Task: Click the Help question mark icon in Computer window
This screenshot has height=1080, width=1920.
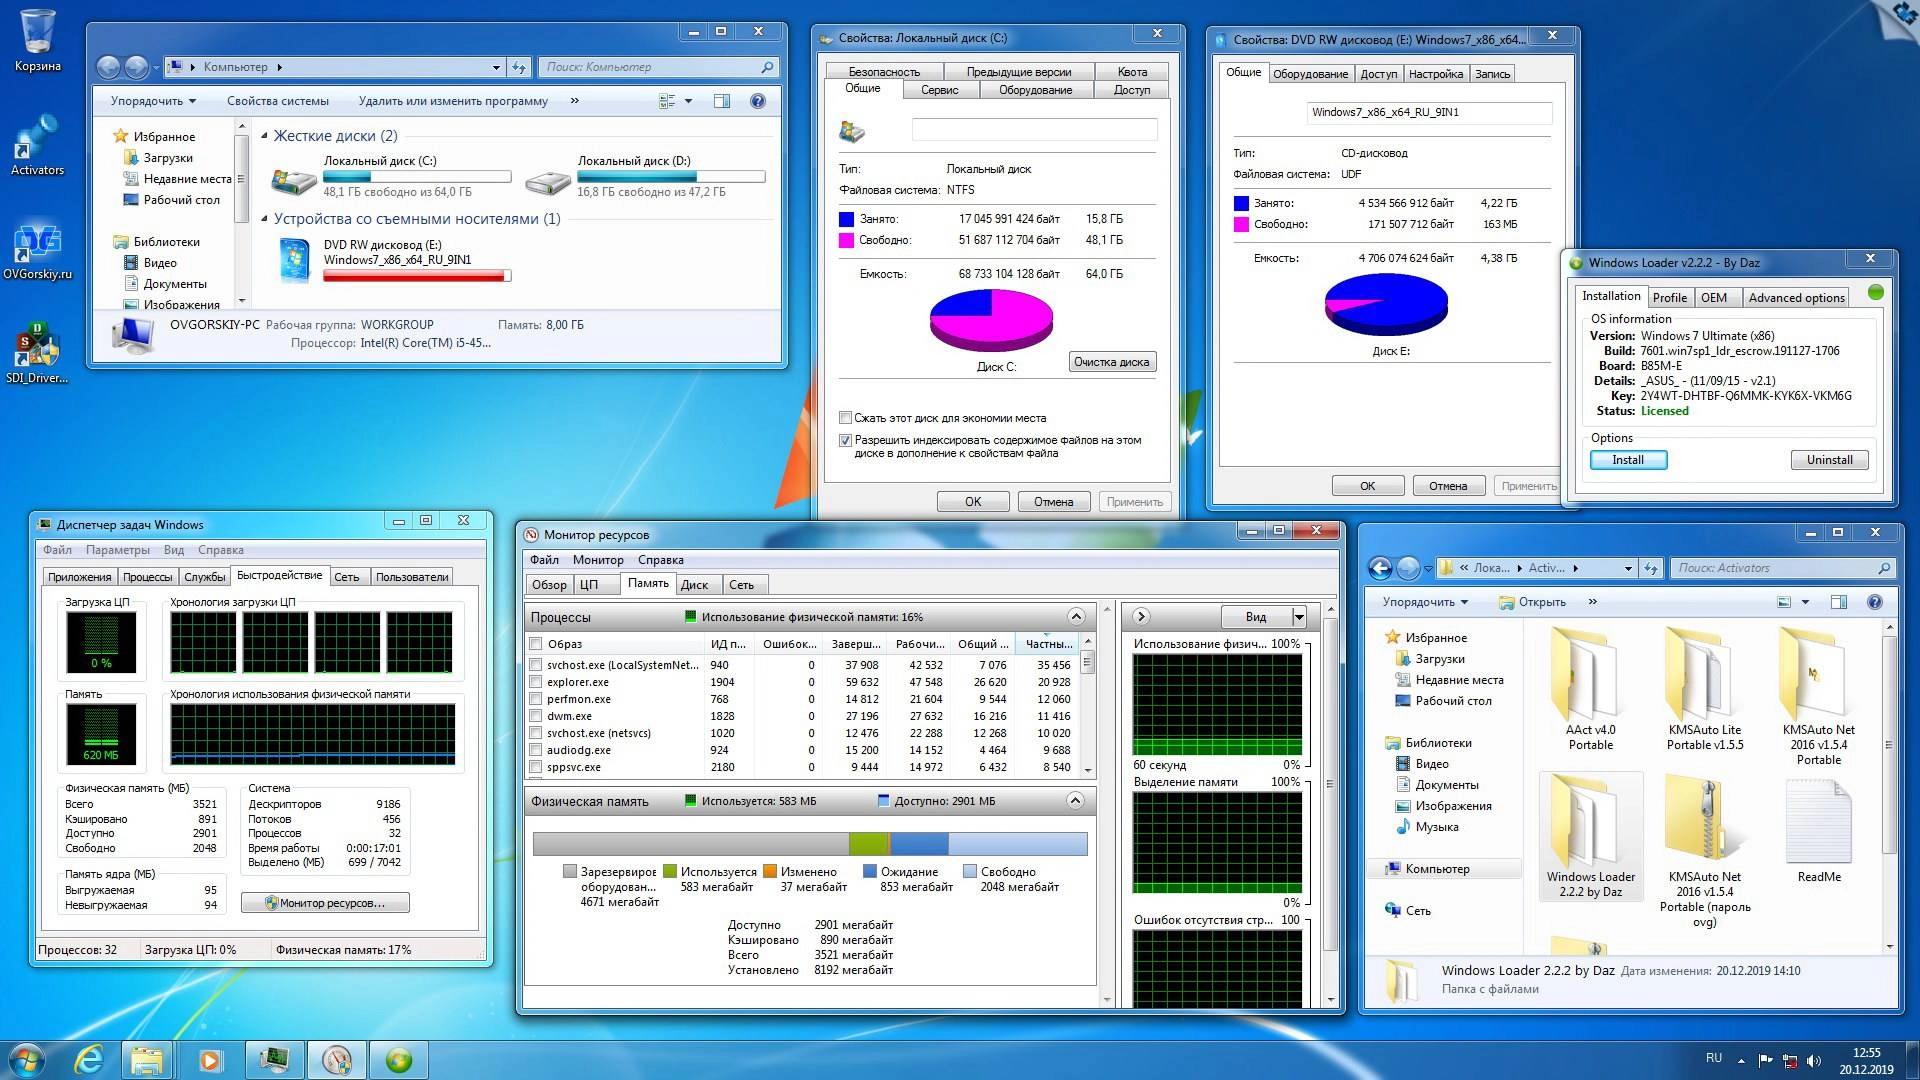Action: click(757, 100)
